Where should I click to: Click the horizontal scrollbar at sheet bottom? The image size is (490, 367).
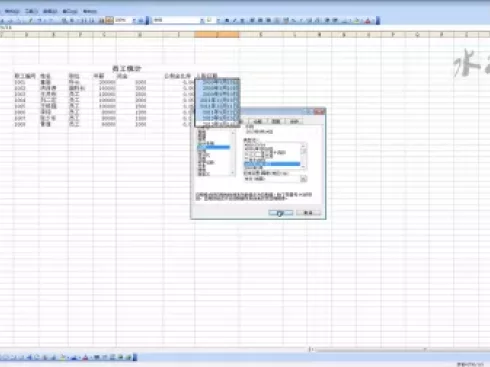400,350
